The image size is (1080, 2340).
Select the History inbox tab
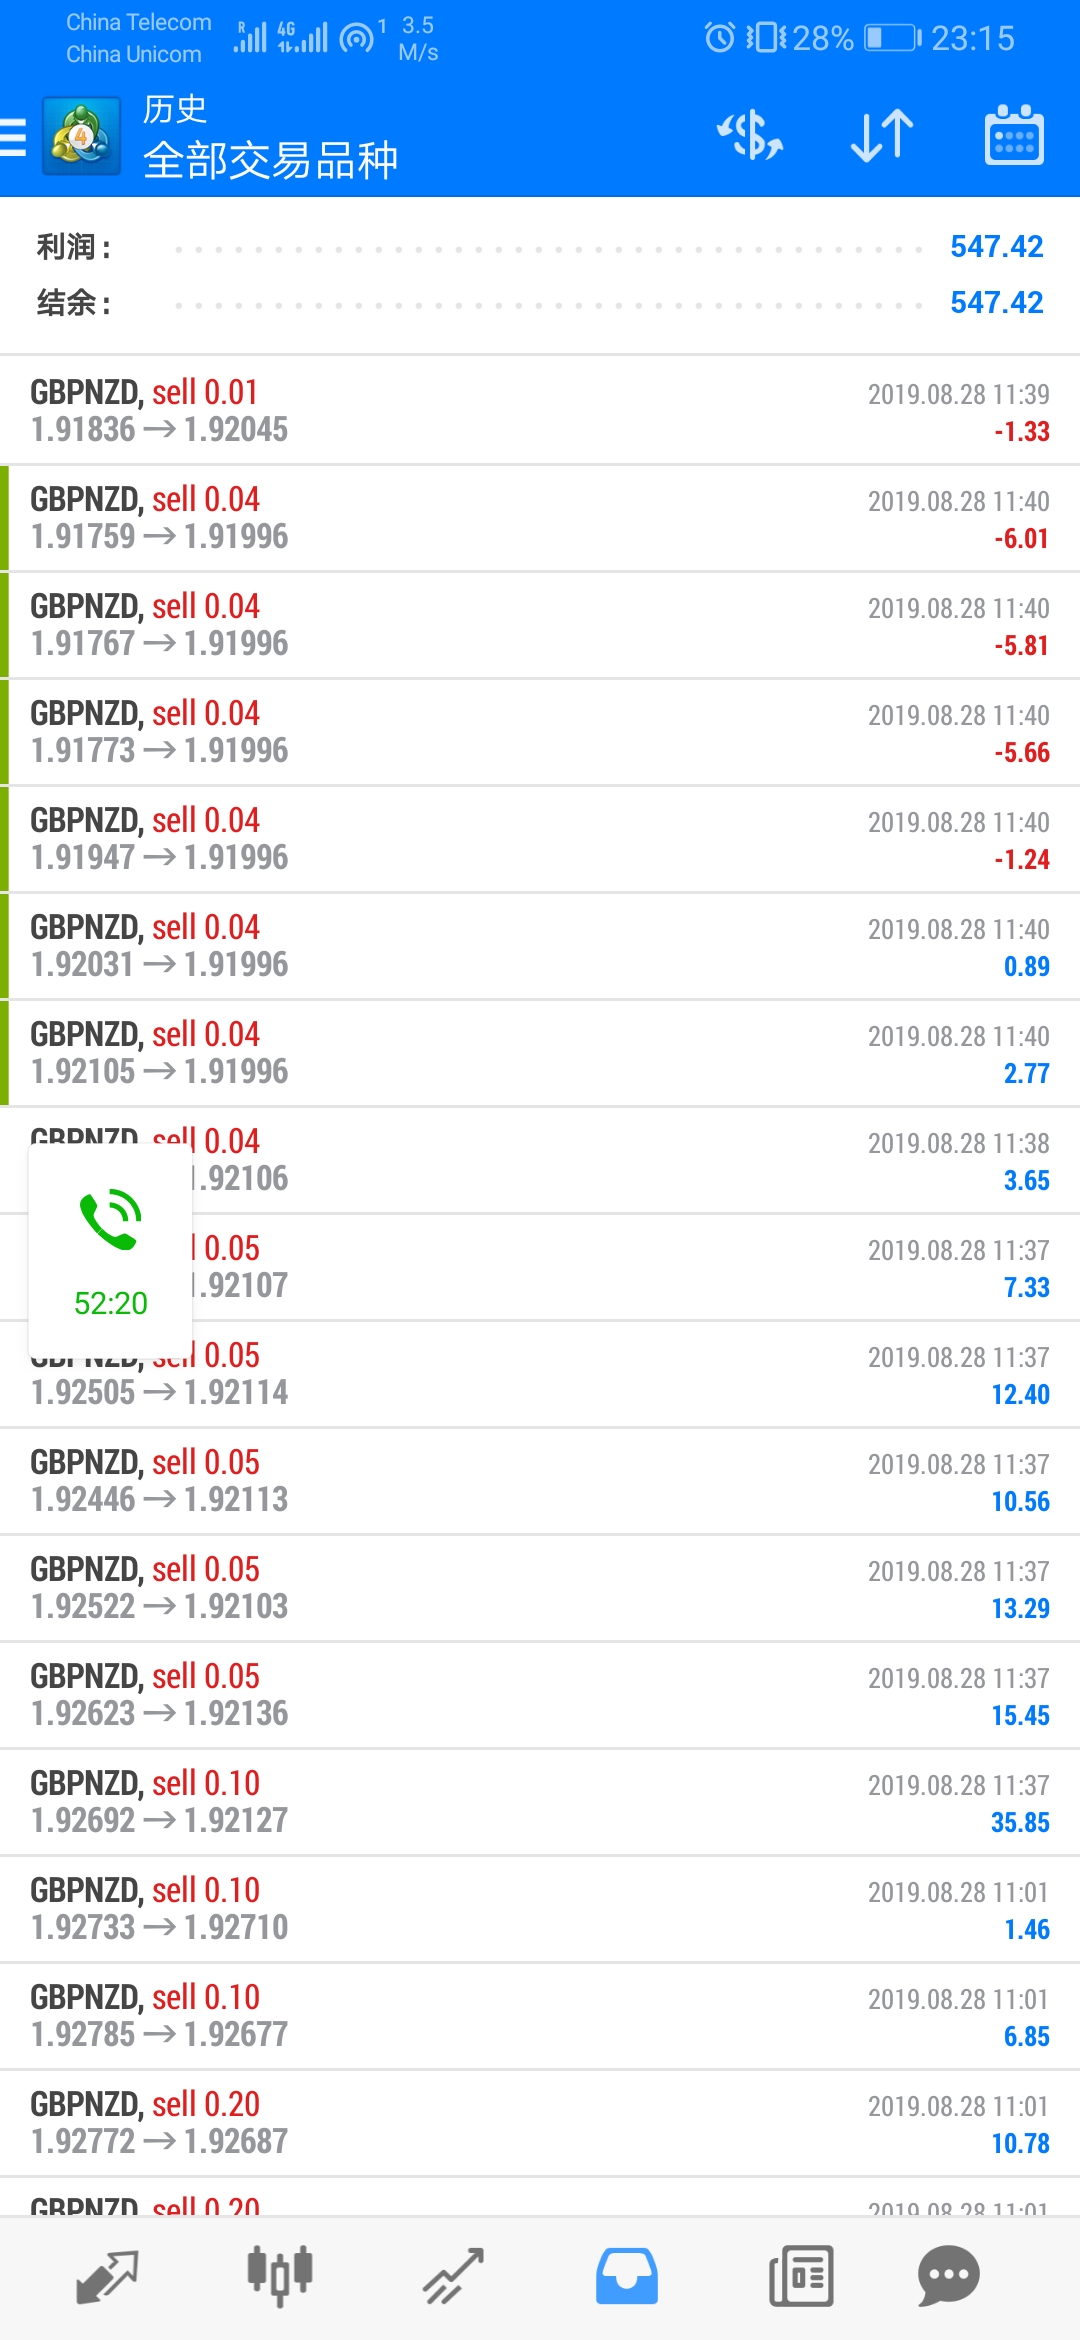[627, 2277]
